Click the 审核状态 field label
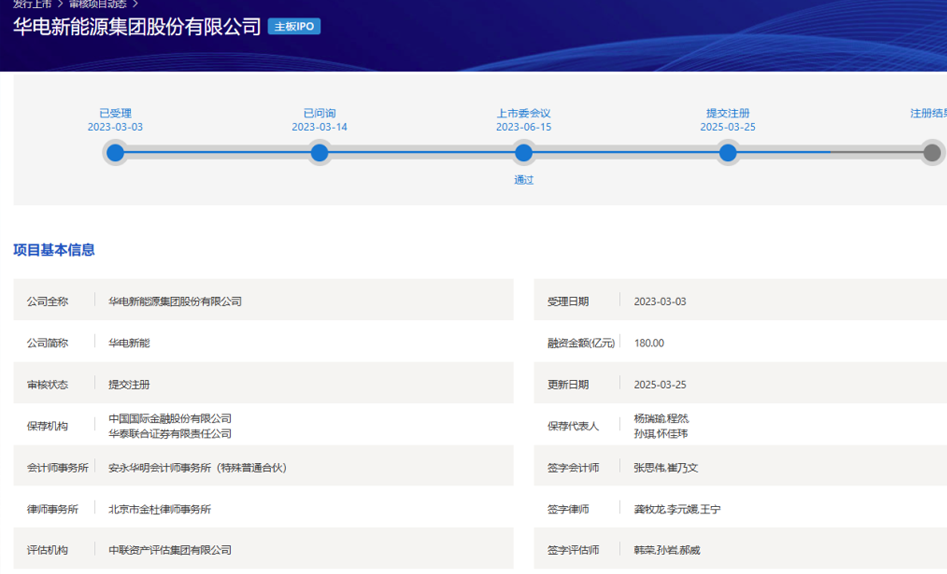947x574 pixels. 48,384
